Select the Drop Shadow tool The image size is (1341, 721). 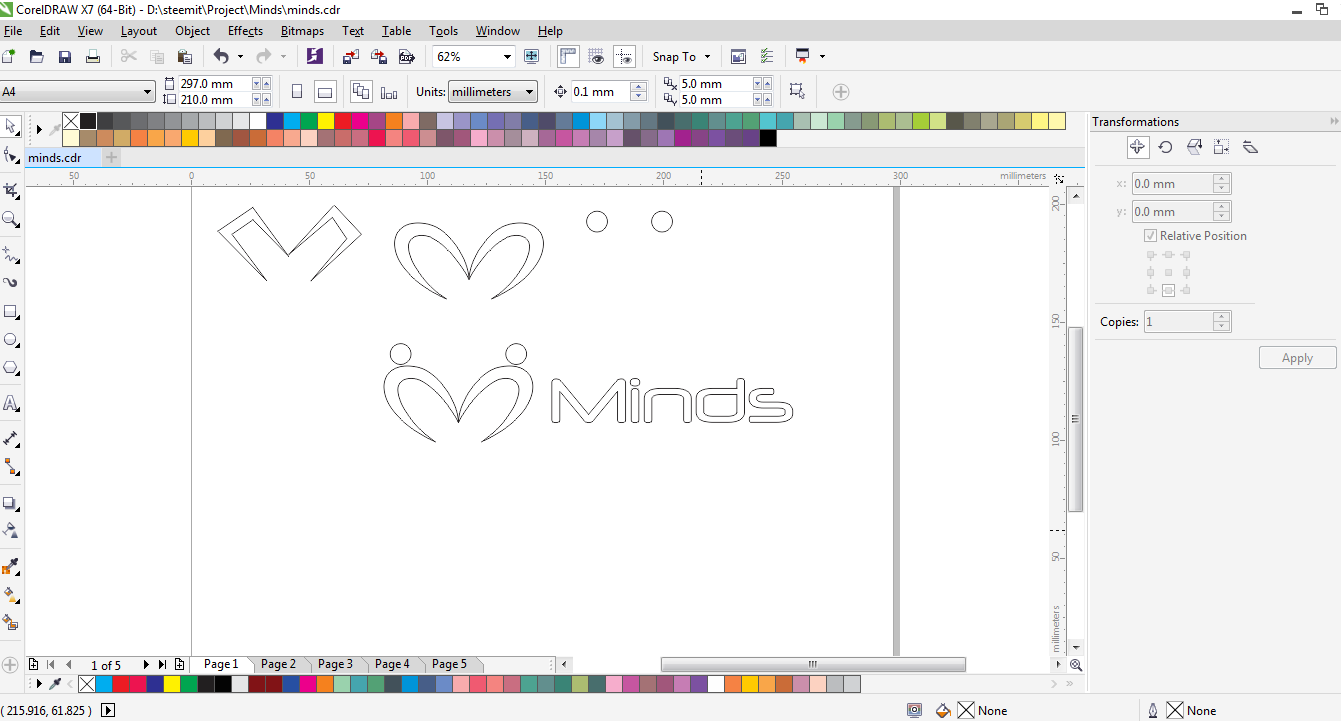pyautogui.click(x=11, y=503)
